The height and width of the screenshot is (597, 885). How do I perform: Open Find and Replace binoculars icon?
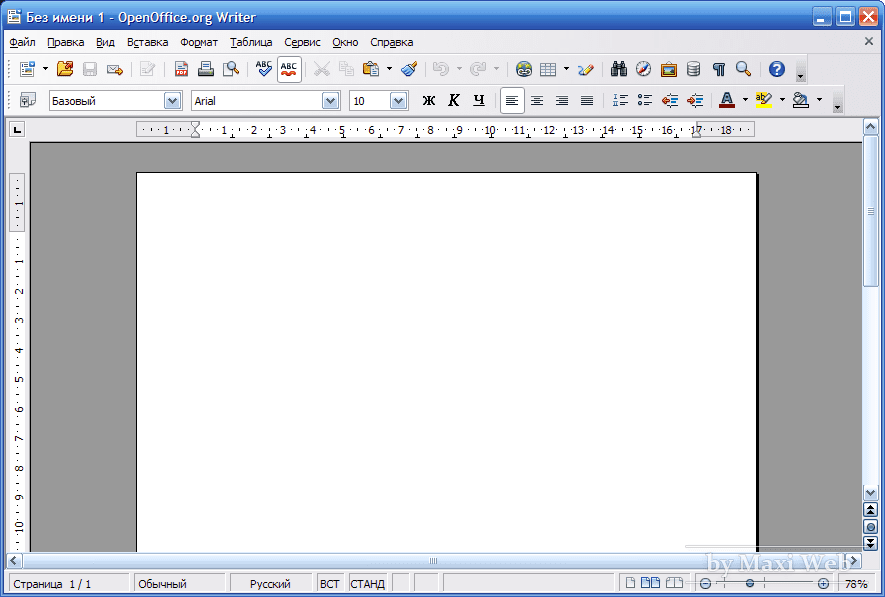[x=619, y=69]
